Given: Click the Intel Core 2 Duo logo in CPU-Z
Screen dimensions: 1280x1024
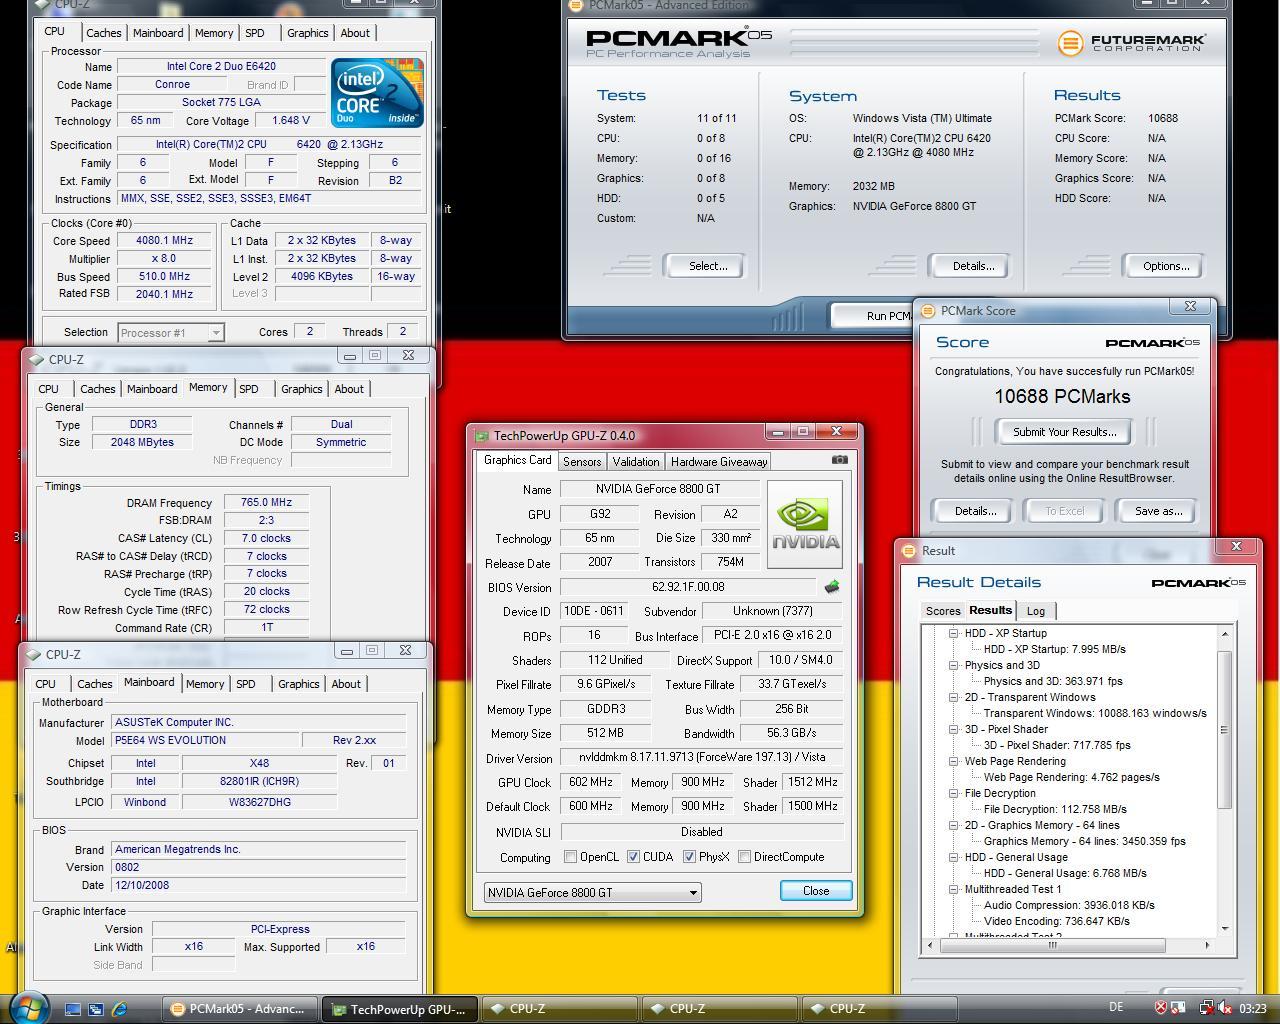Looking at the screenshot, I should (x=377, y=93).
